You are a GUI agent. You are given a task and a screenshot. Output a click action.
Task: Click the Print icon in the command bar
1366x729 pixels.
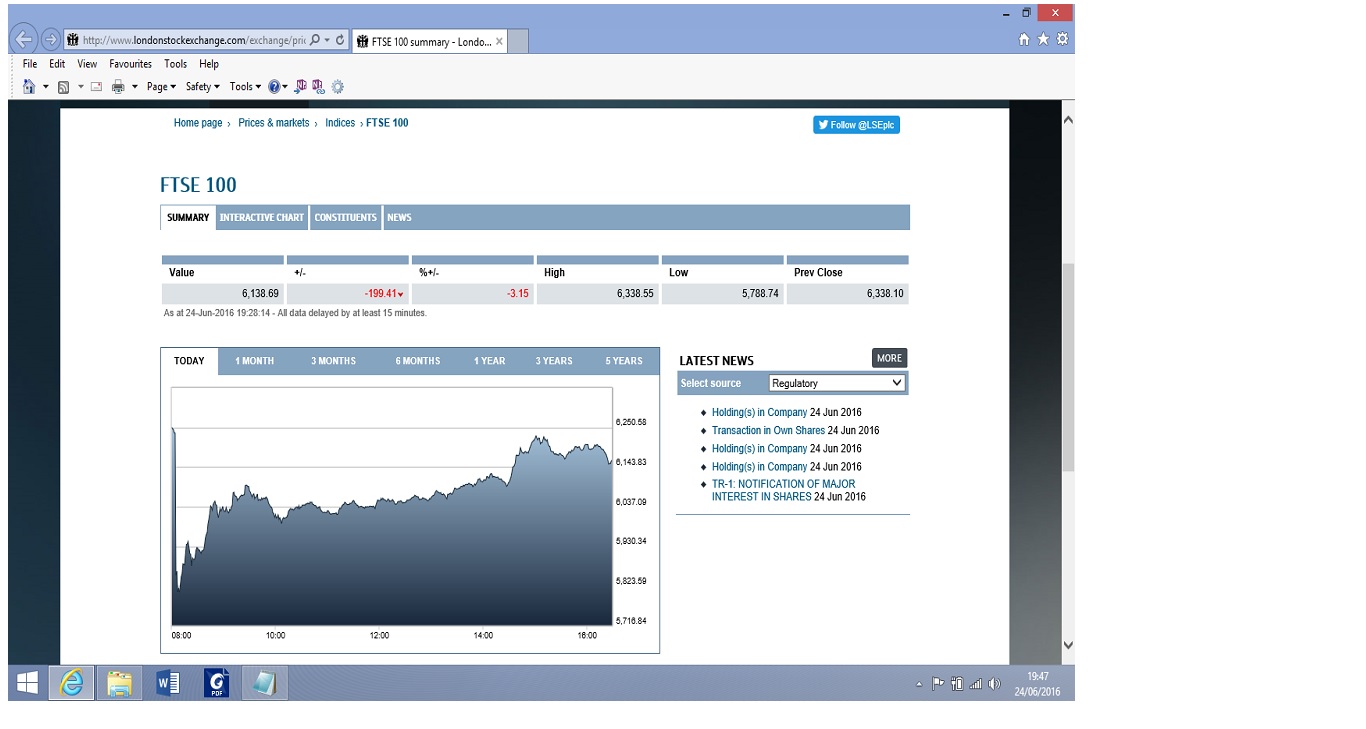click(x=118, y=87)
